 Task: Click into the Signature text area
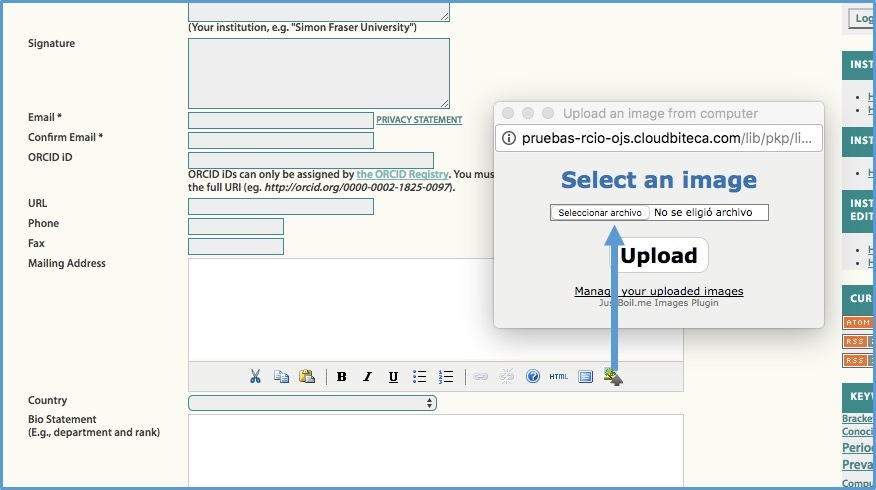coord(319,73)
